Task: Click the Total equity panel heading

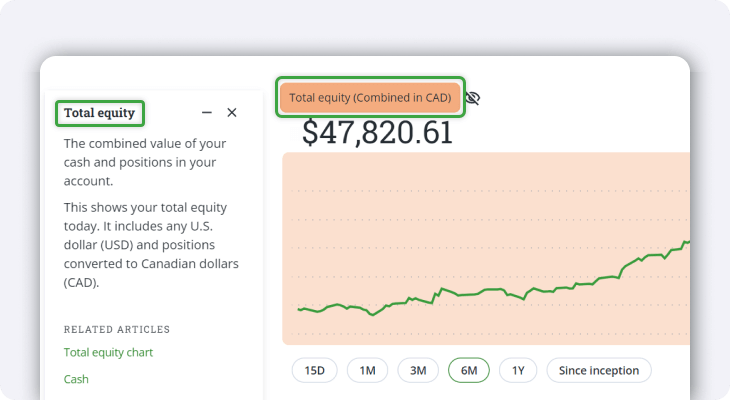Action: coord(99,113)
